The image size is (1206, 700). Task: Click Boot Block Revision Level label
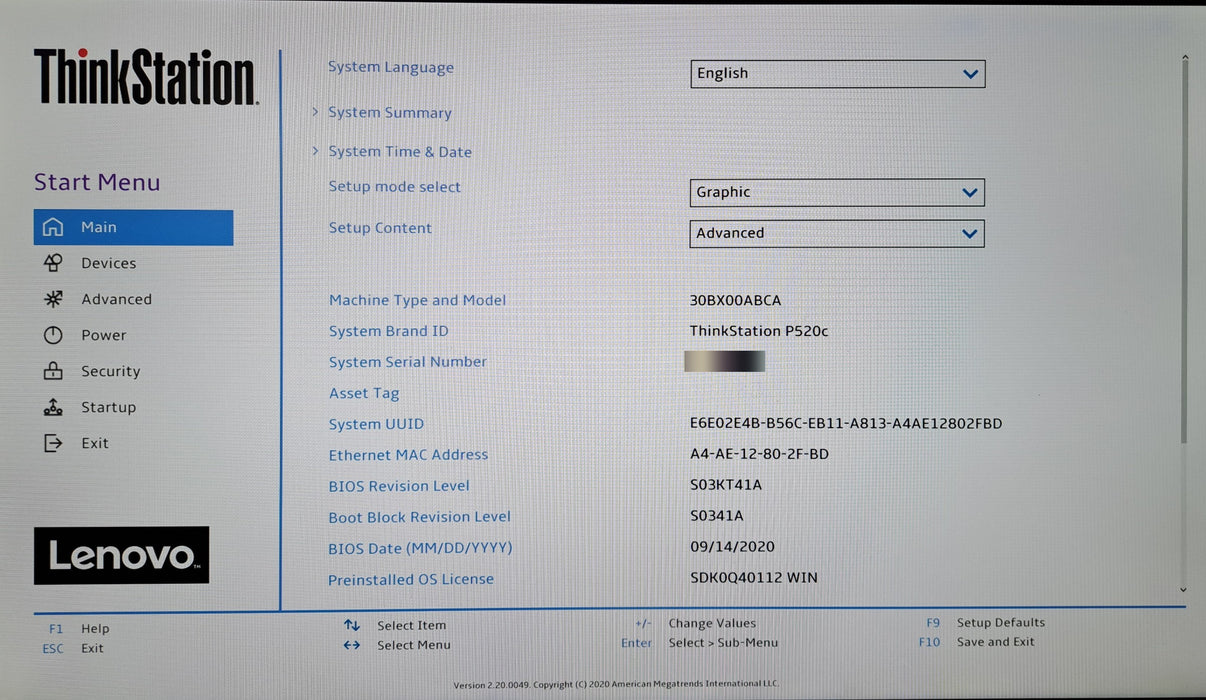coord(419,517)
